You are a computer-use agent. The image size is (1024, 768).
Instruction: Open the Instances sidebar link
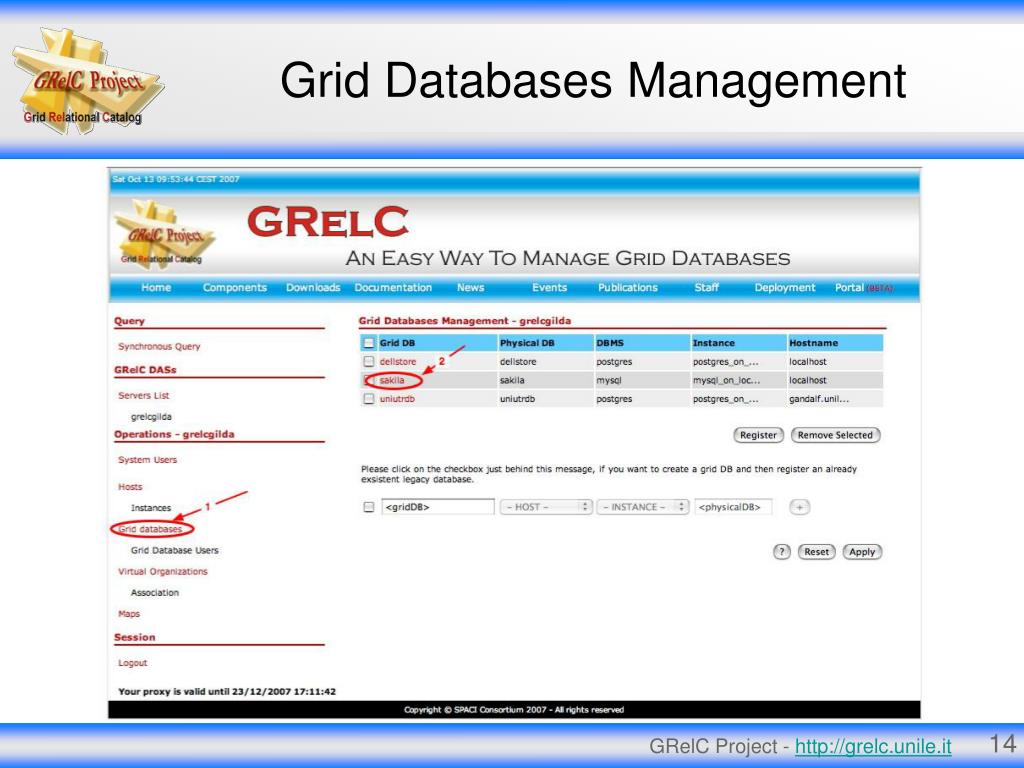point(151,508)
